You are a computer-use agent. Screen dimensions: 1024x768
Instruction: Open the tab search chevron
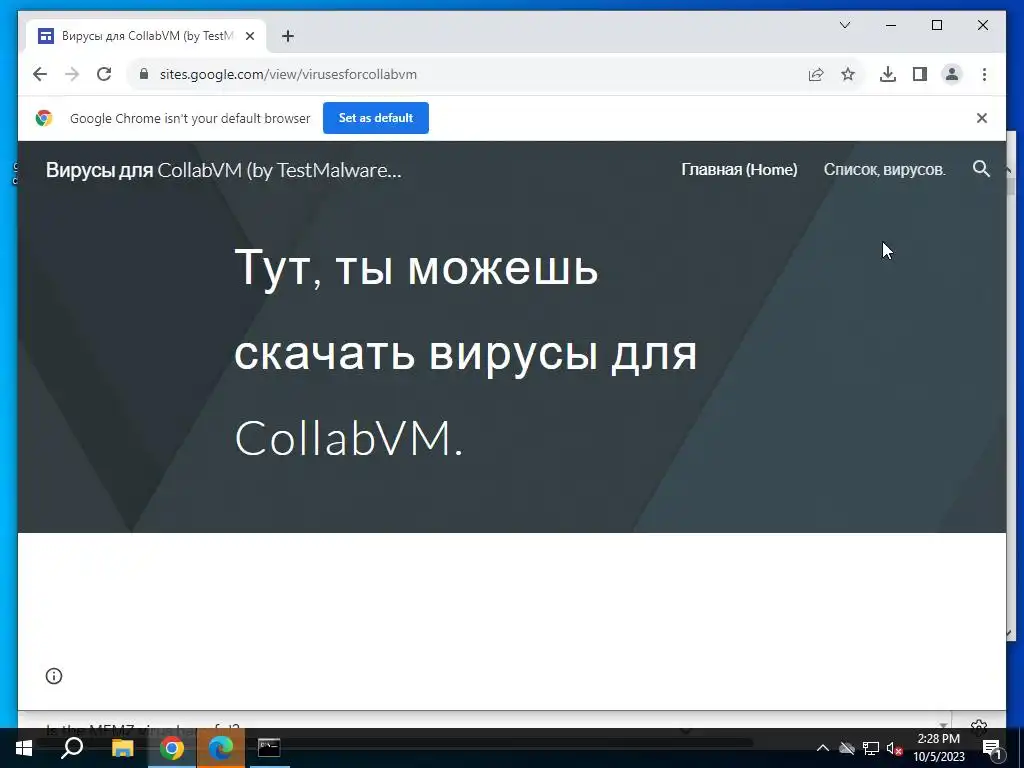click(844, 25)
